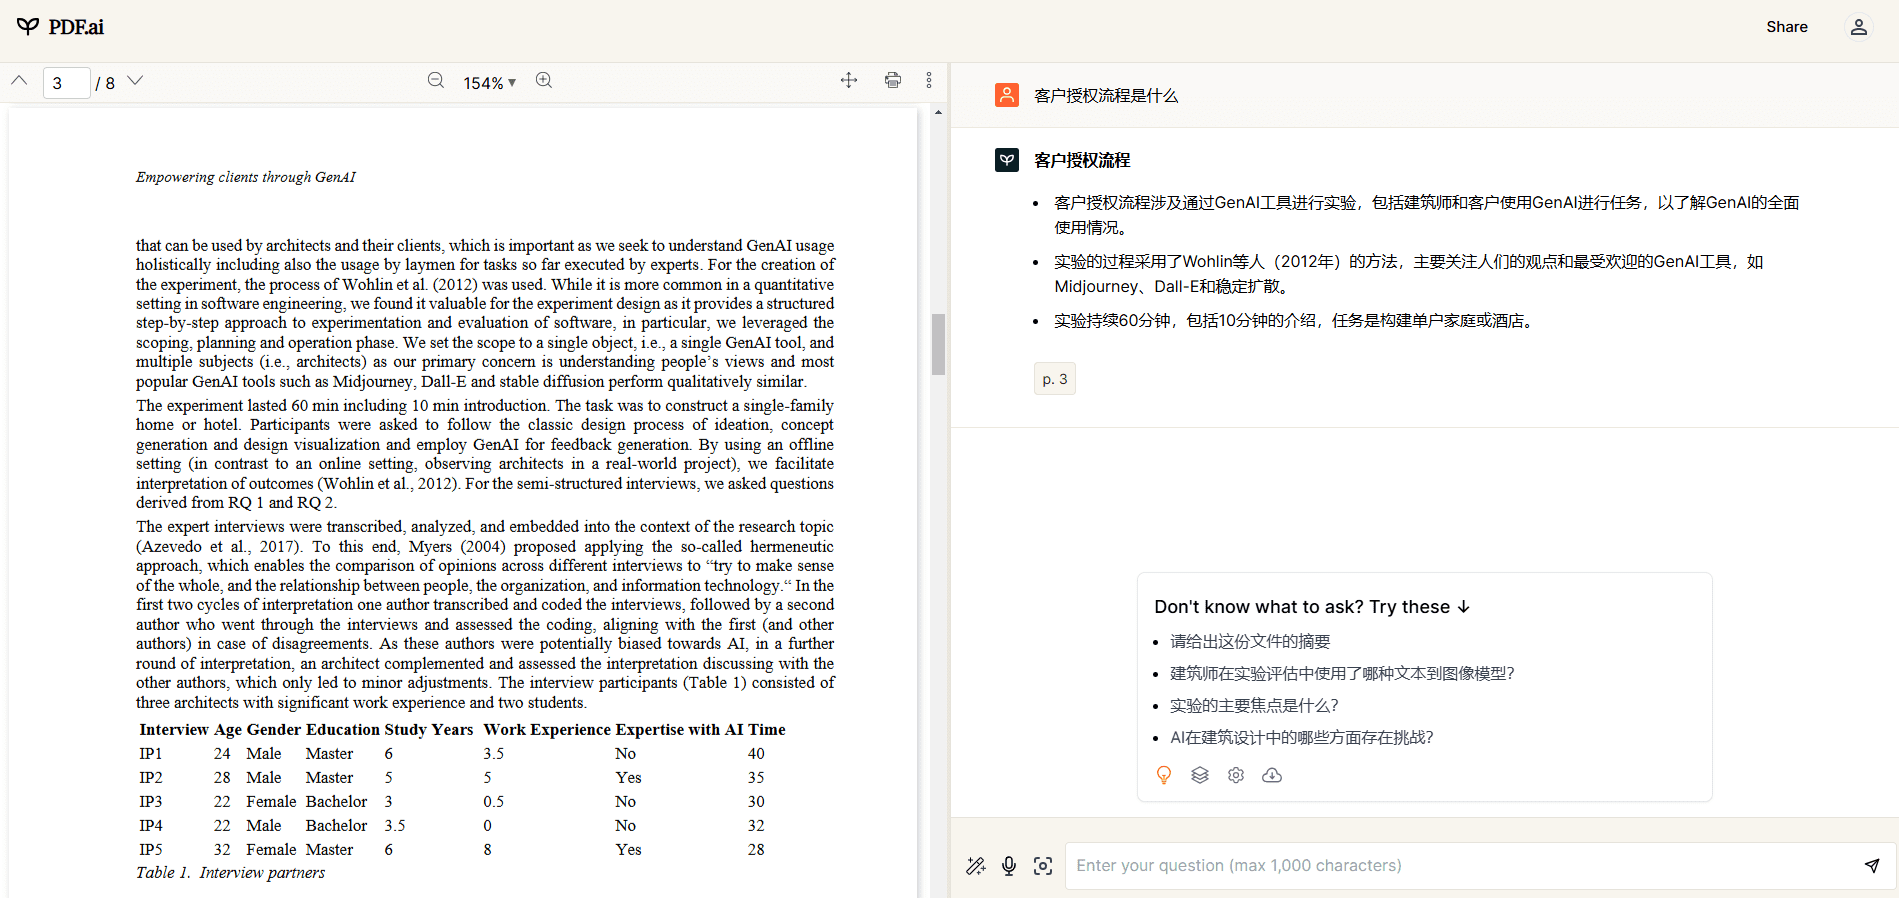Click the 'Table 1. Interview partners' caption
This screenshot has width=1899, height=898.
(230, 873)
